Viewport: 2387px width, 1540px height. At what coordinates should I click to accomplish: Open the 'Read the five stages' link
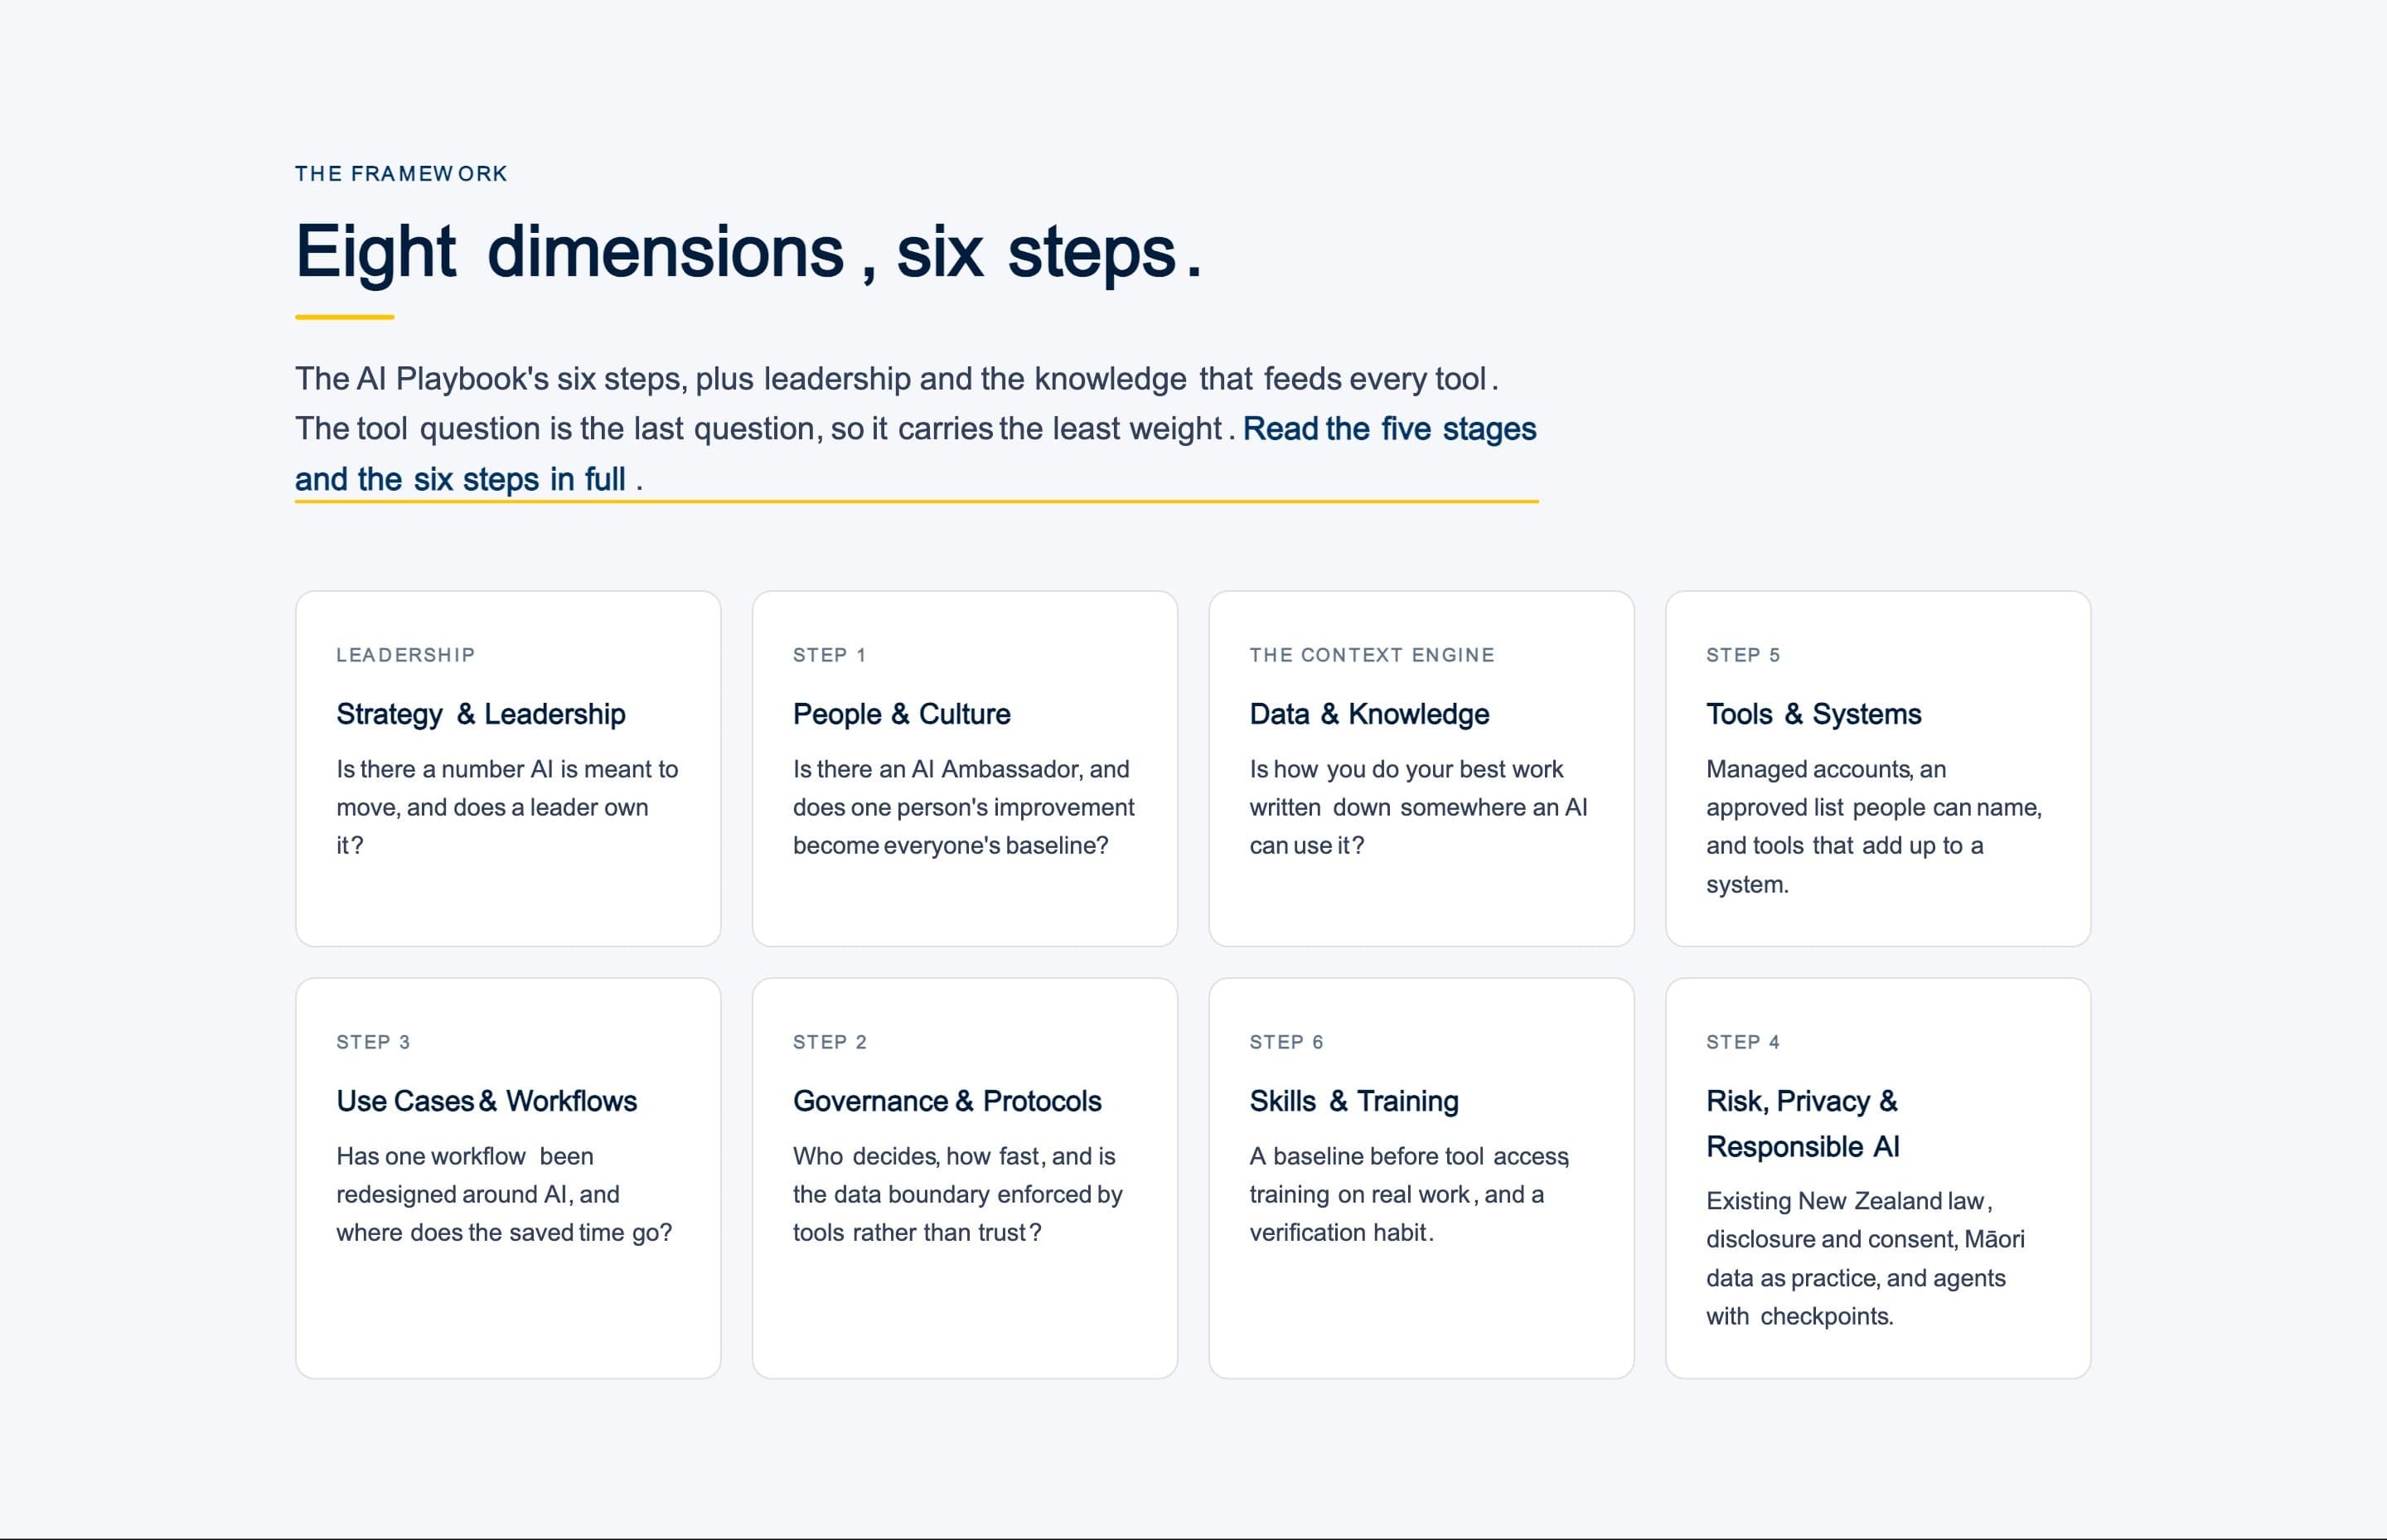(x=1389, y=429)
